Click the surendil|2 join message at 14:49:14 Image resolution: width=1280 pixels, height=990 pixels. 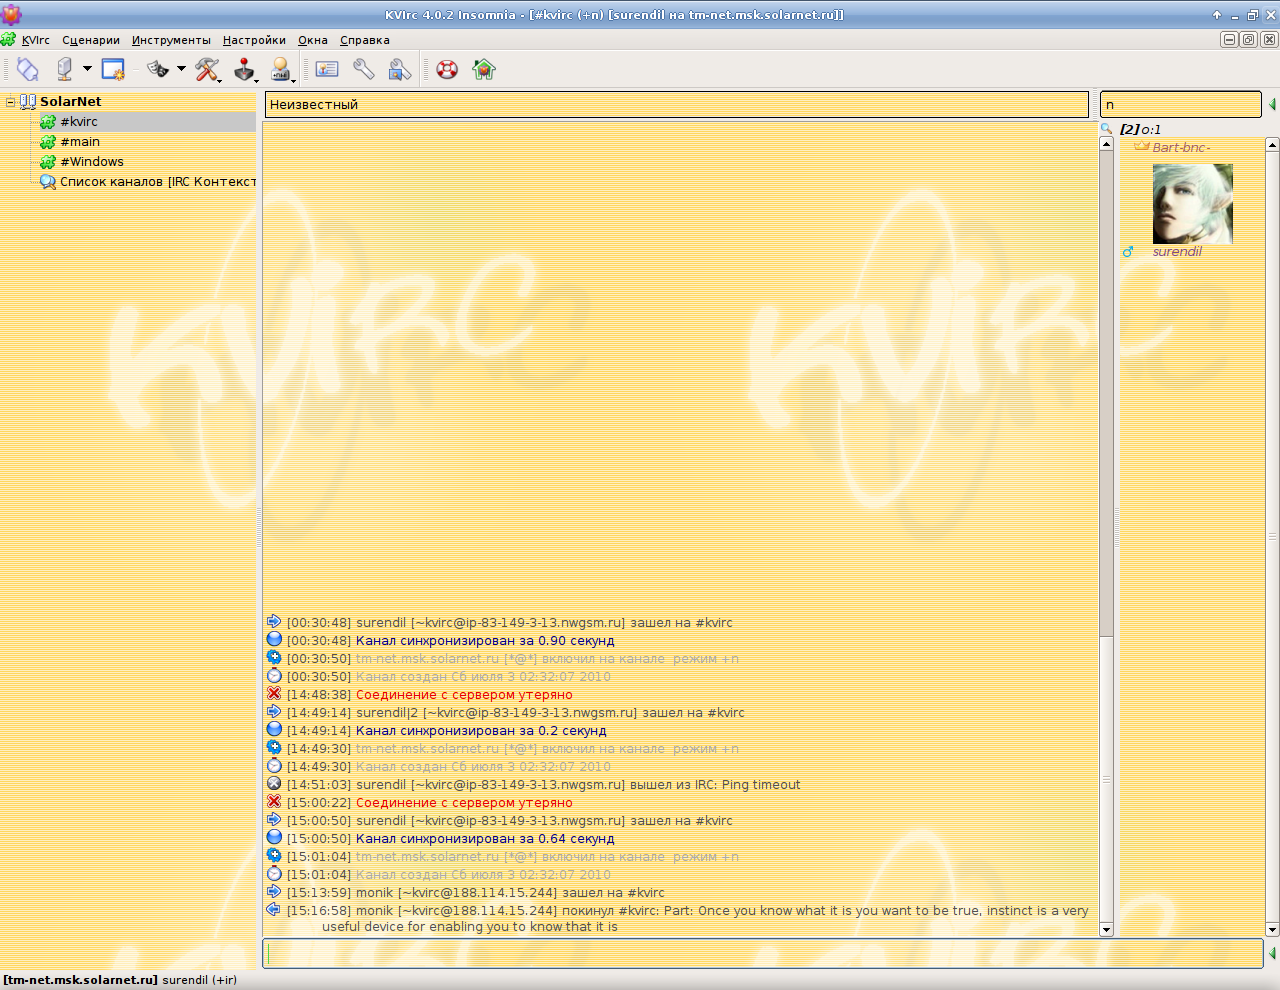[x=550, y=713]
